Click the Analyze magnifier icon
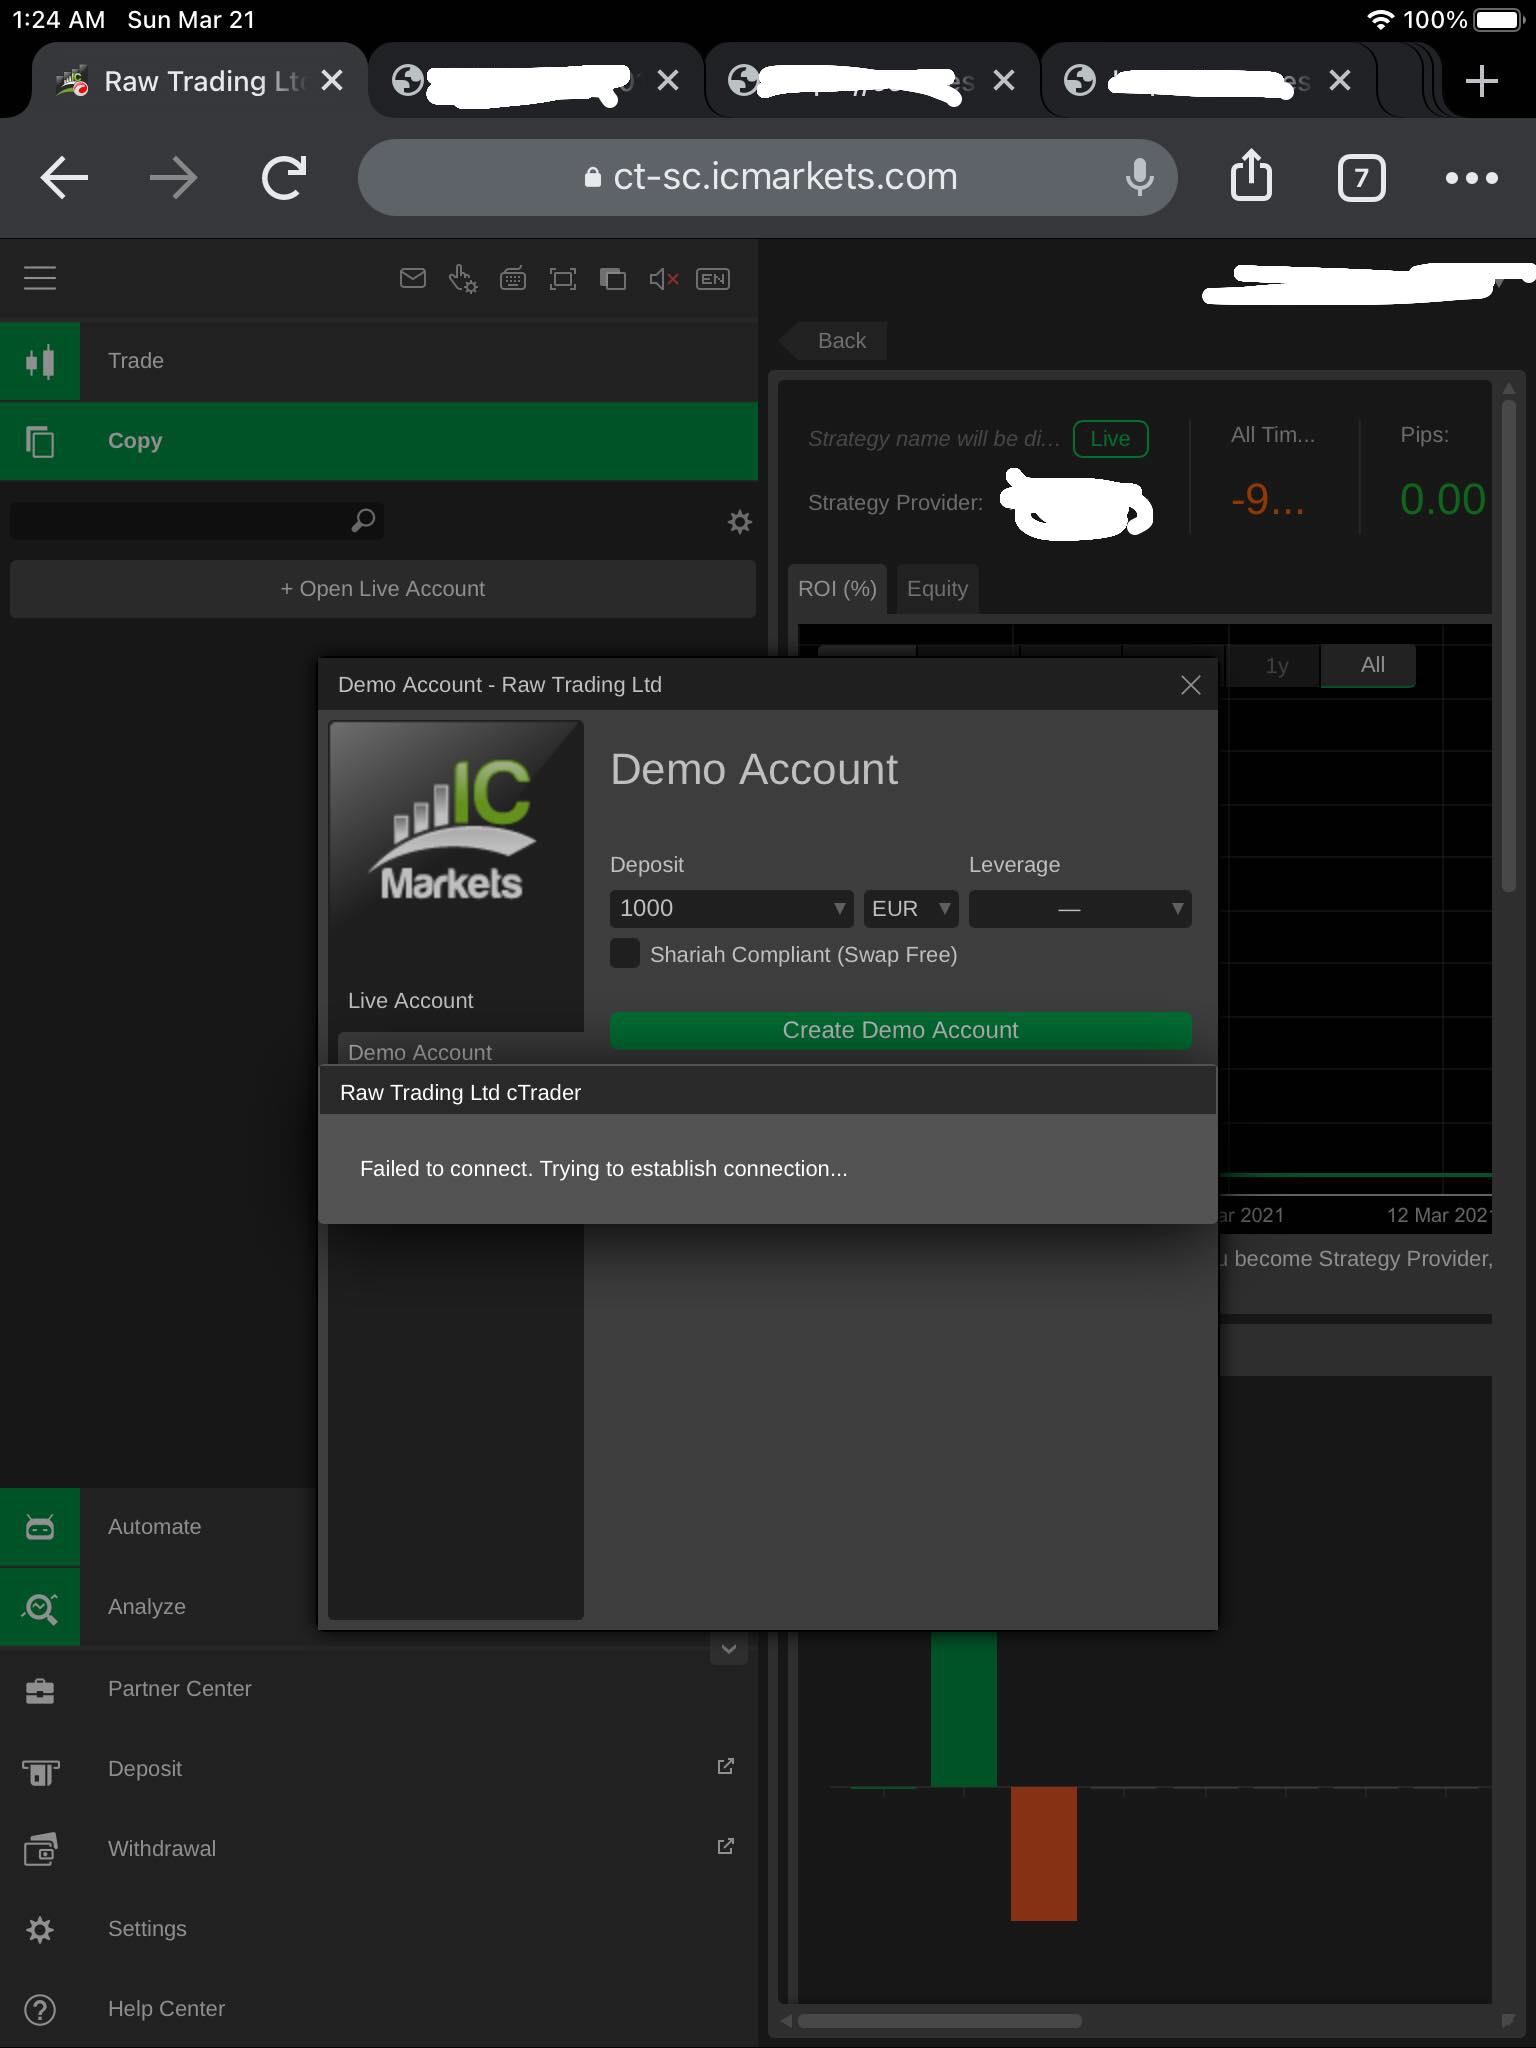Screen dimensions: 1536x2048 tap(40, 1607)
